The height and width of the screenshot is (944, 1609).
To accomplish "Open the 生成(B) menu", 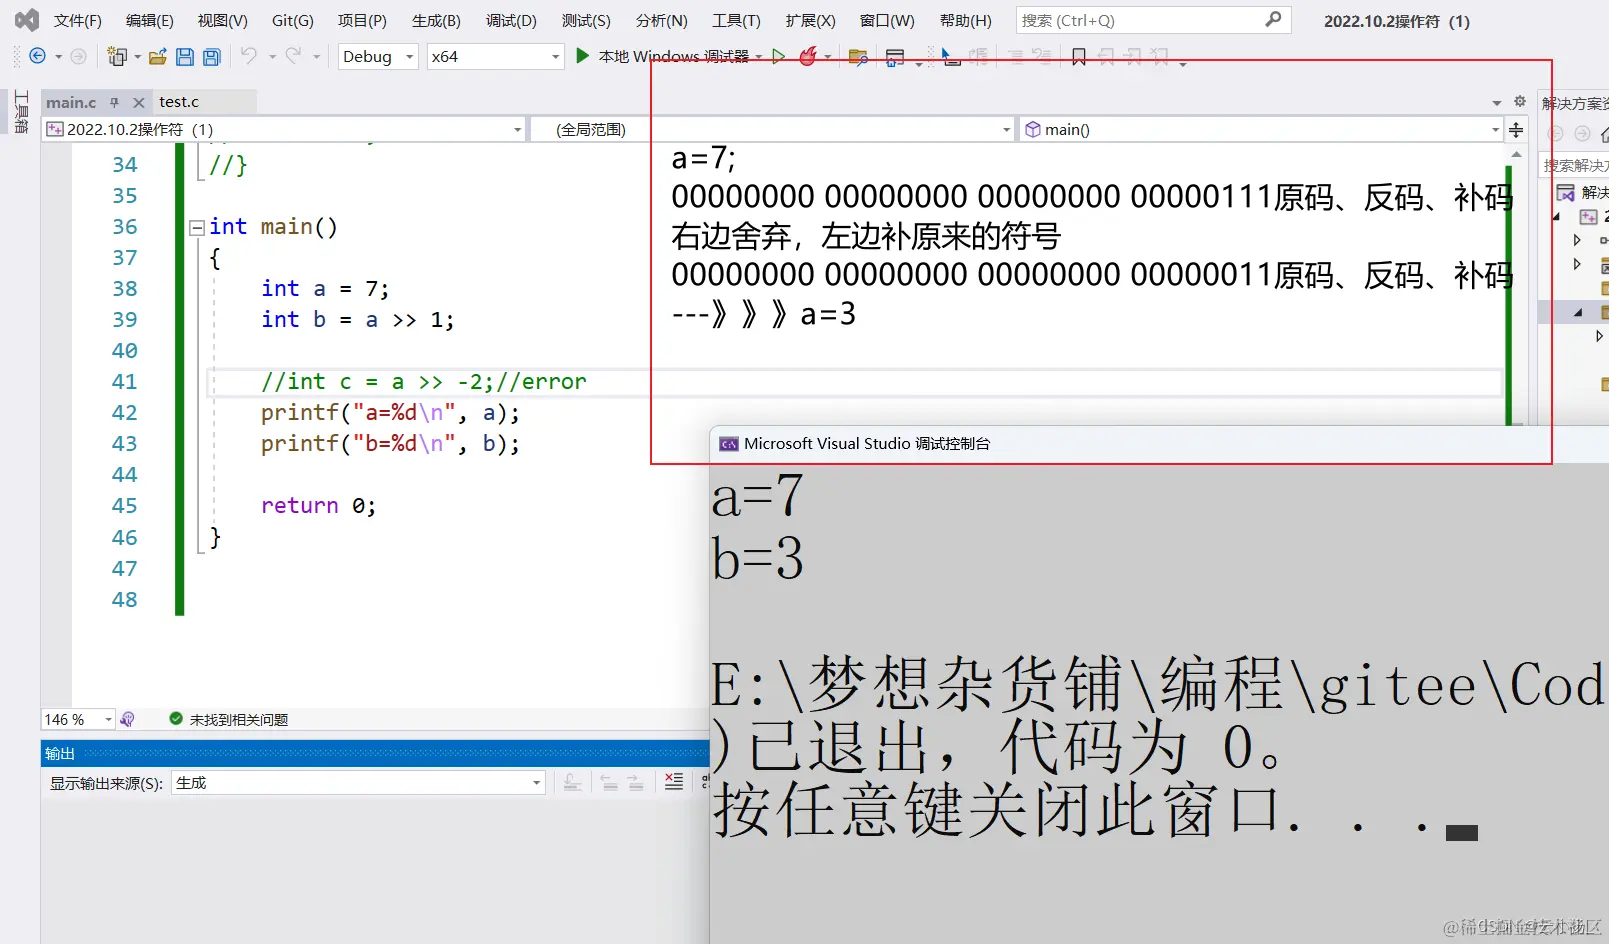I will coord(436,20).
